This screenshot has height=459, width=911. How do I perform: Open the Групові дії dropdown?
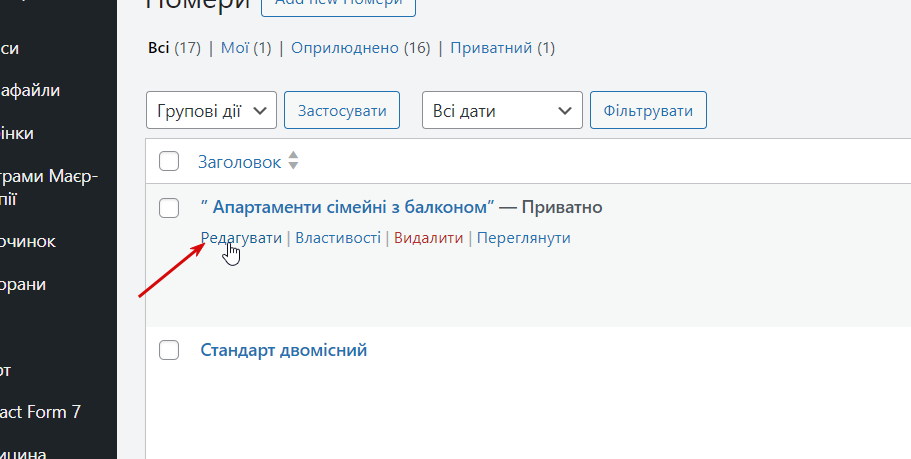tap(211, 111)
